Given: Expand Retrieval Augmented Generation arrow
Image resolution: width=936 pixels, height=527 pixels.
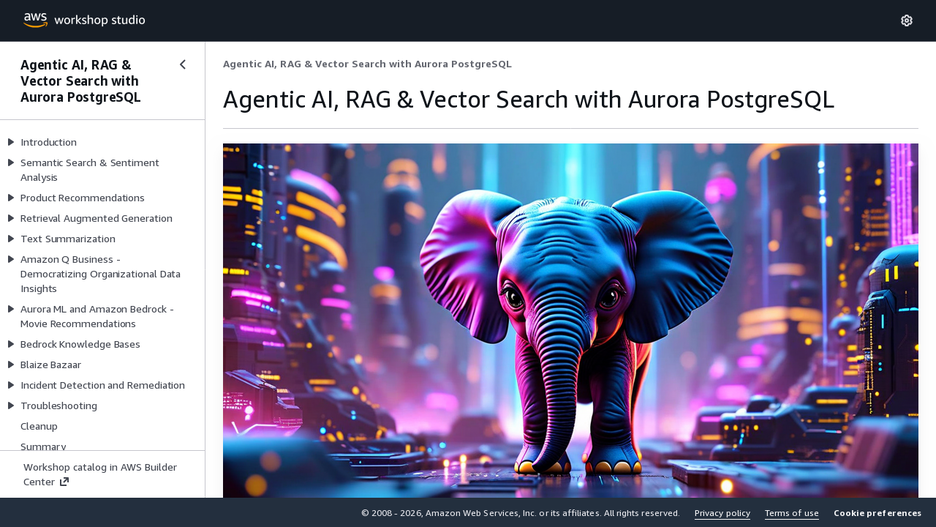Looking at the screenshot, I should 11,218.
